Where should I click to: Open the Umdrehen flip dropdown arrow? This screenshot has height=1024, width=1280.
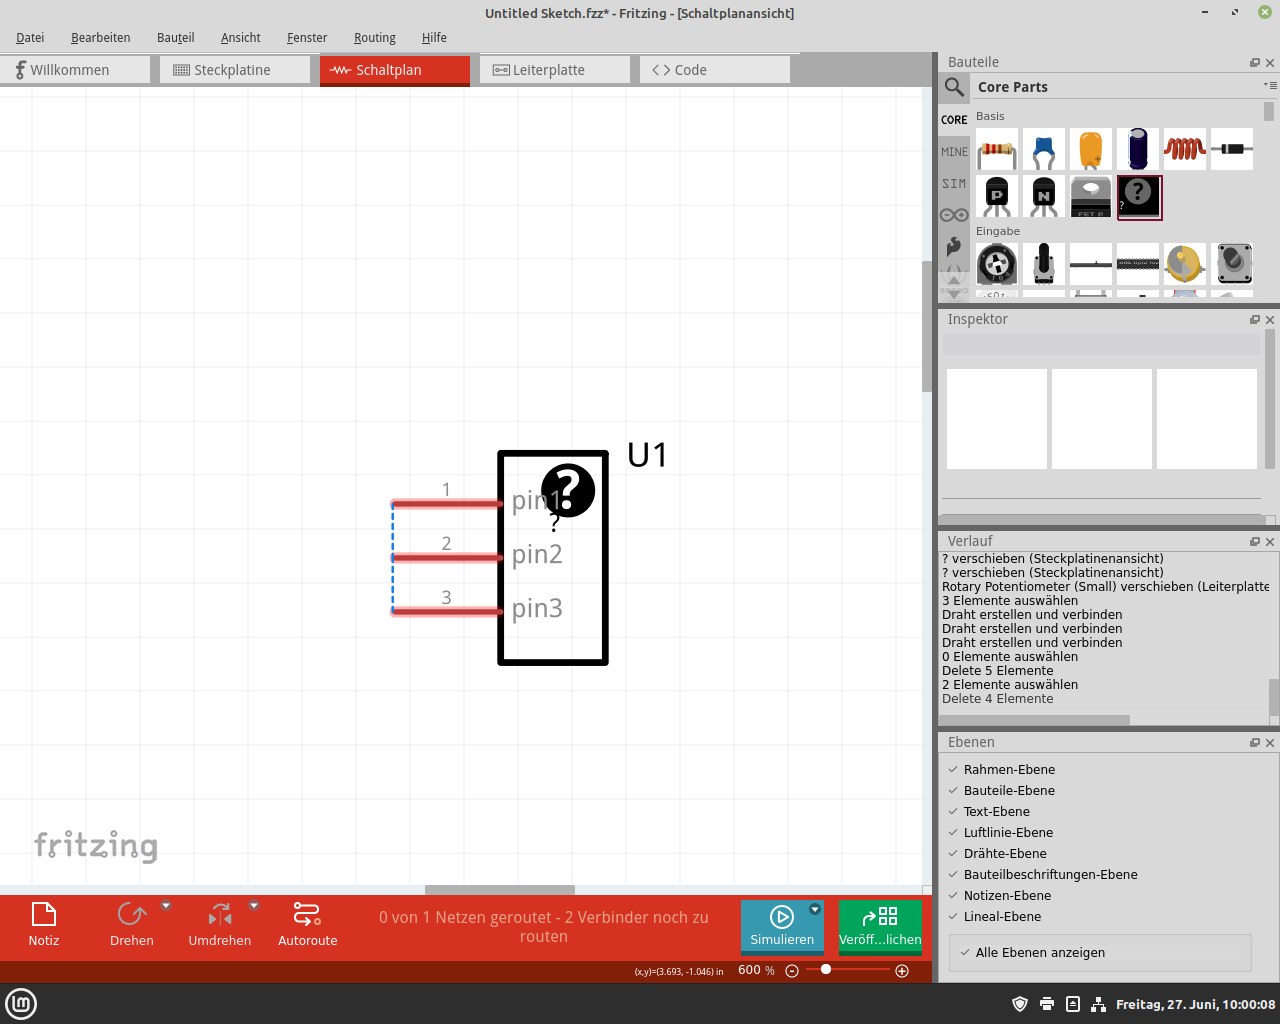(x=254, y=906)
